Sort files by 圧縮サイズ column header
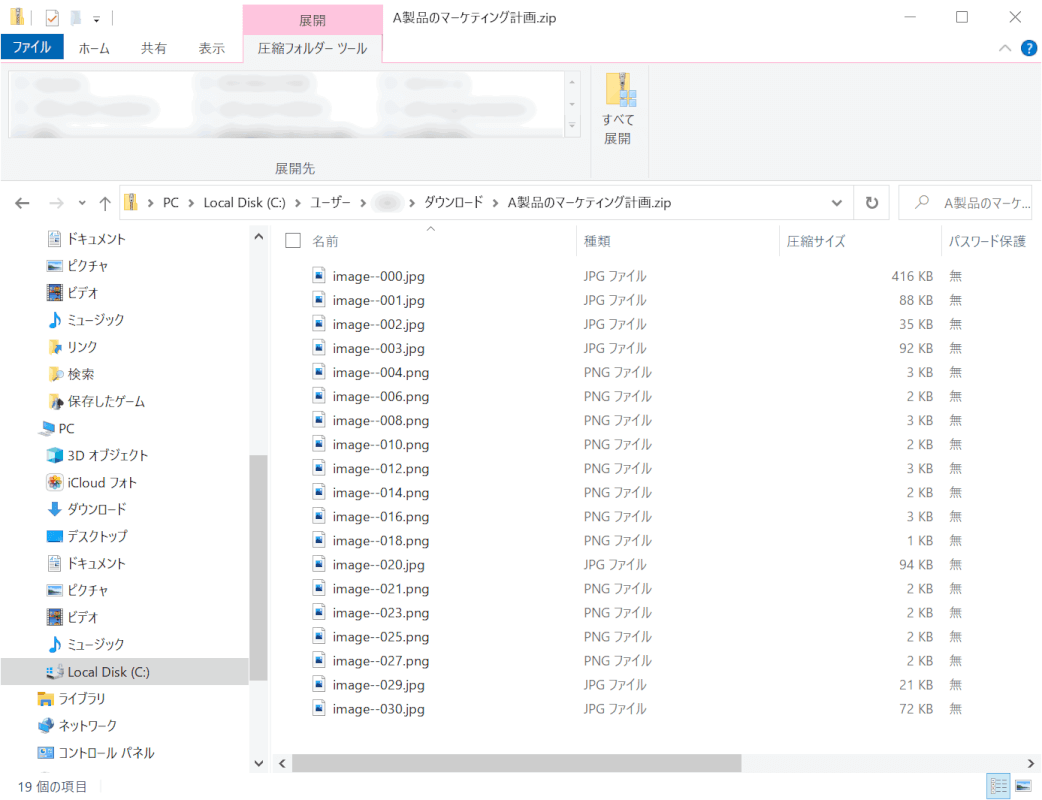This screenshot has width=1042, height=800. 816,241
